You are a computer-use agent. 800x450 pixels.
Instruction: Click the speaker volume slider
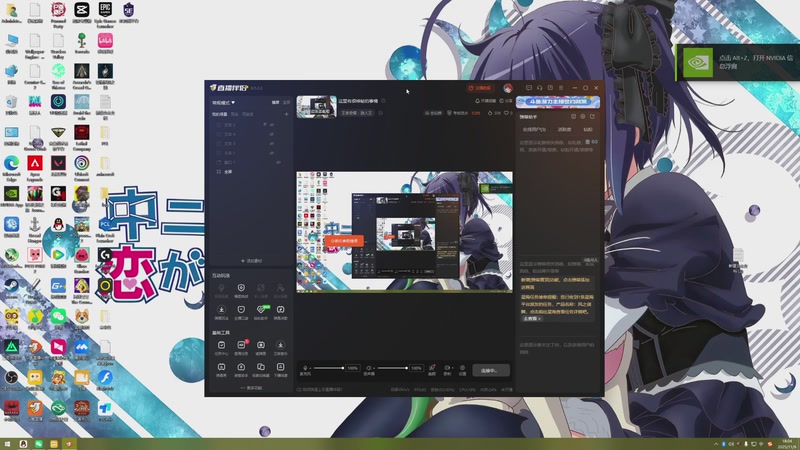pos(392,368)
